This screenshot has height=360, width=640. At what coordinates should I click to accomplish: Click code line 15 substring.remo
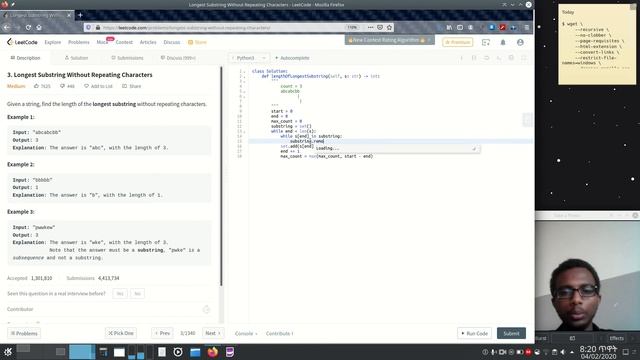pyautogui.click(x=307, y=141)
